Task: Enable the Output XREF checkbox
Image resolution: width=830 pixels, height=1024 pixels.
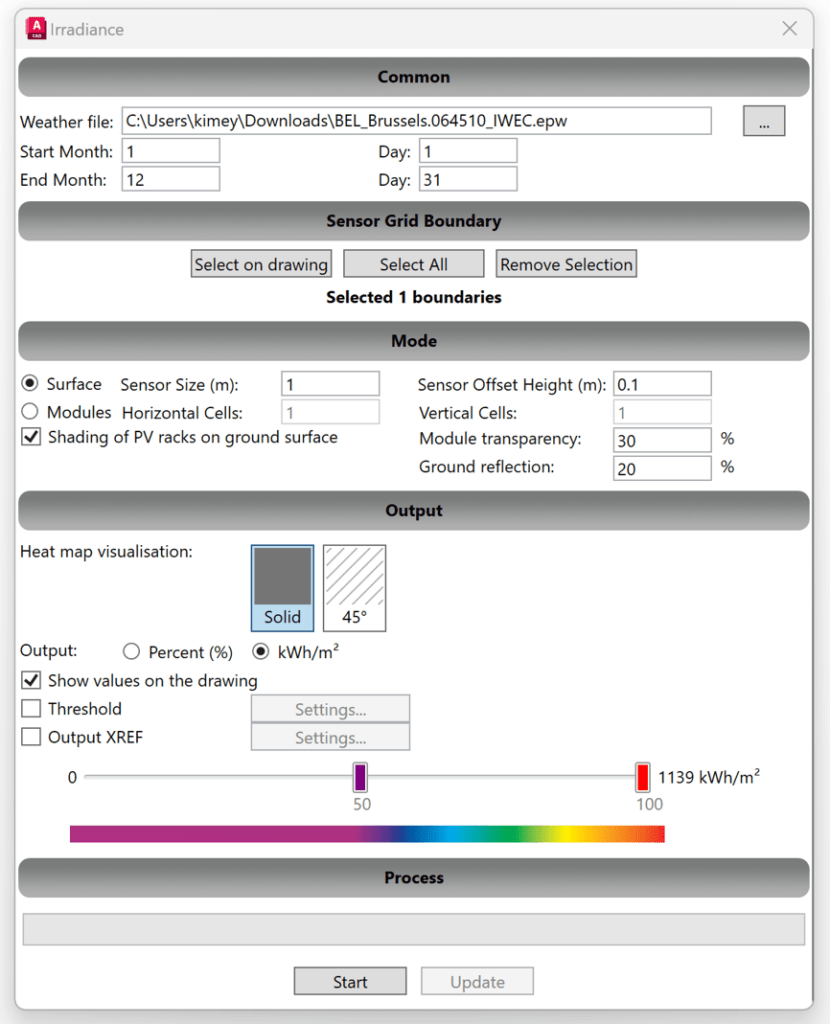Action: click(31, 737)
